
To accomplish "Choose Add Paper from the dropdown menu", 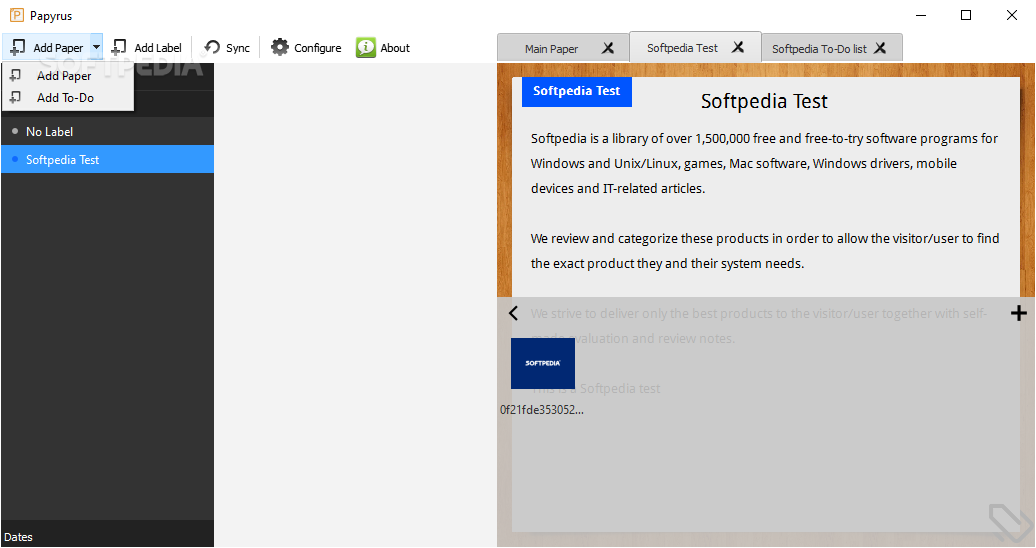I will click(x=68, y=75).
